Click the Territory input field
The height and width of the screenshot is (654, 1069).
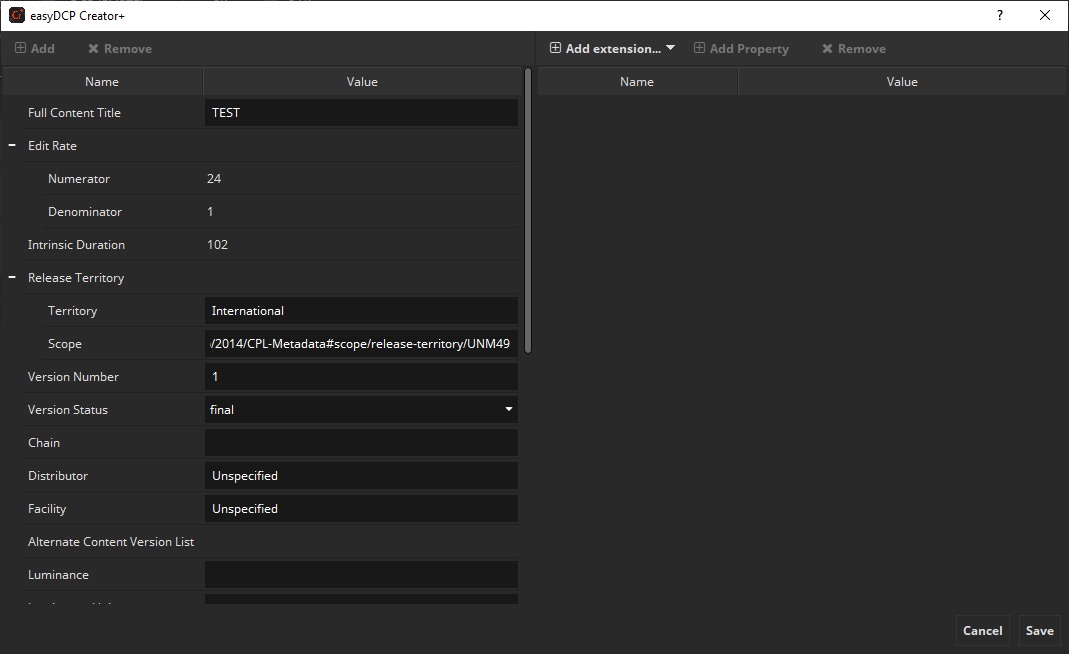361,311
